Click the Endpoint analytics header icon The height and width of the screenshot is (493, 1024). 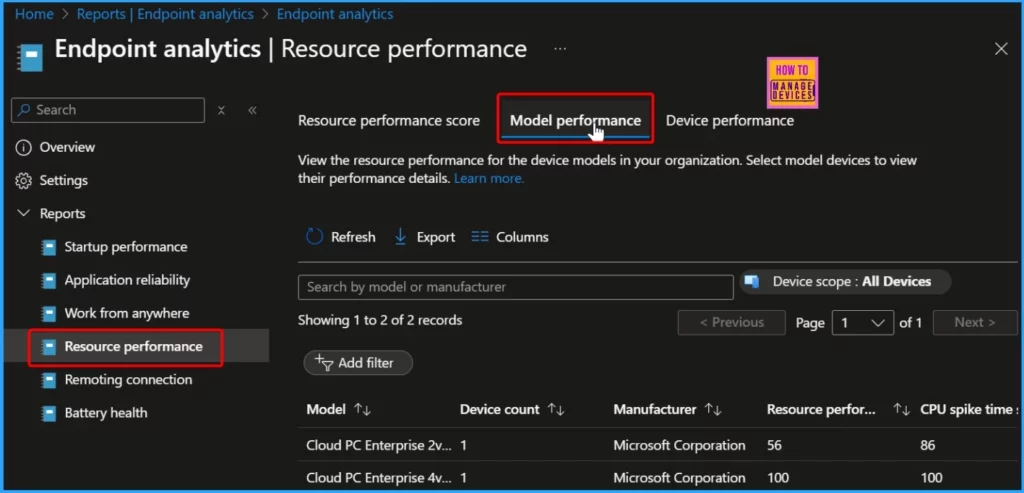(x=31, y=57)
